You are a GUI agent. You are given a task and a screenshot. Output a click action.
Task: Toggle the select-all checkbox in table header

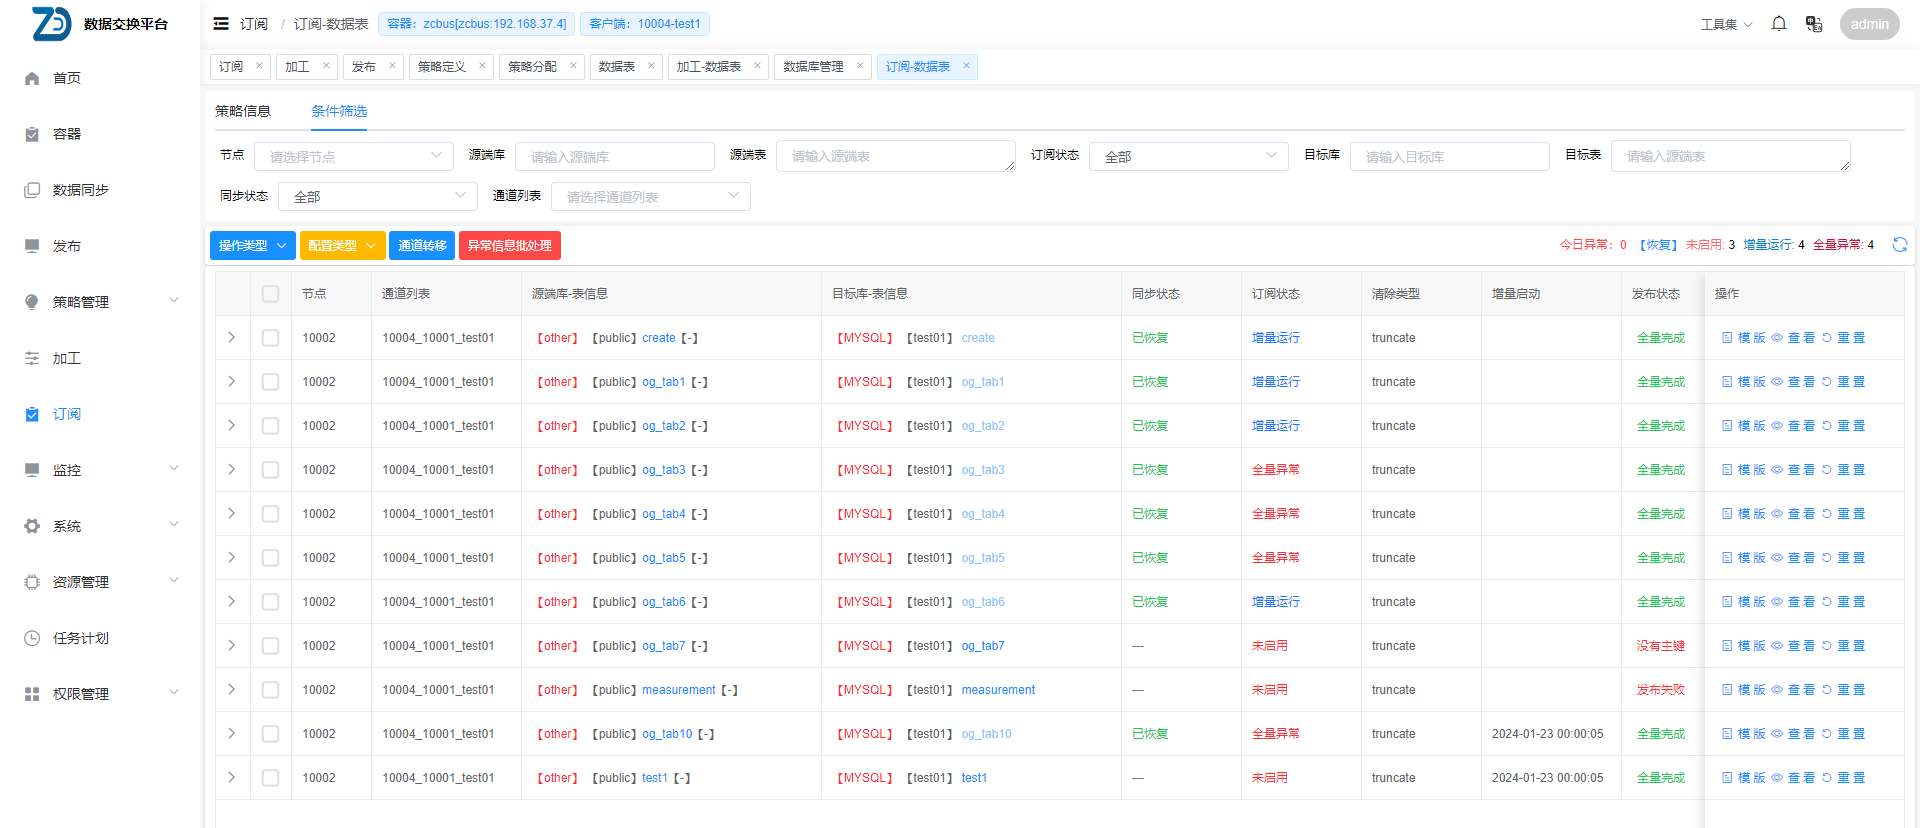pos(270,294)
